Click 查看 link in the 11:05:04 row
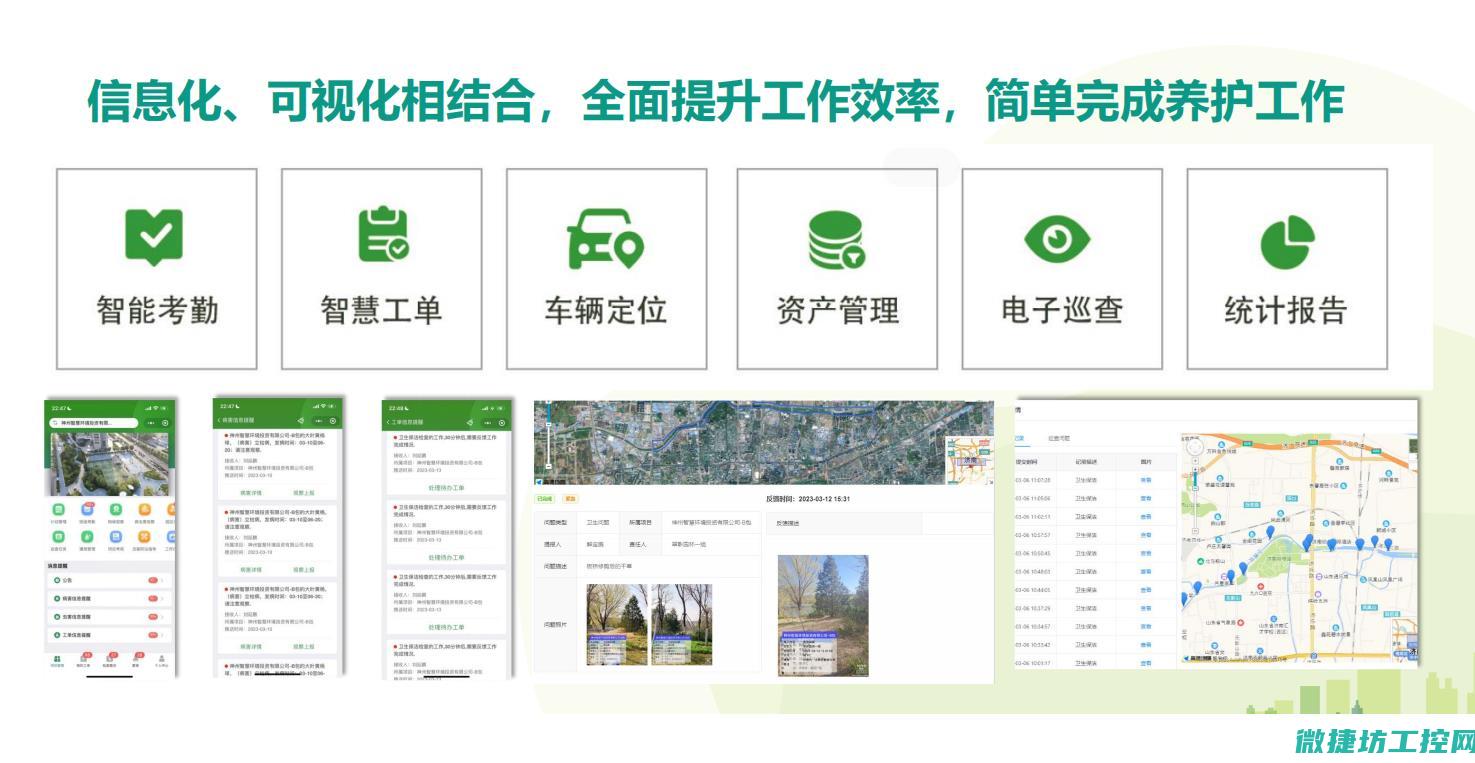1475x763 pixels. [x=1146, y=498]
